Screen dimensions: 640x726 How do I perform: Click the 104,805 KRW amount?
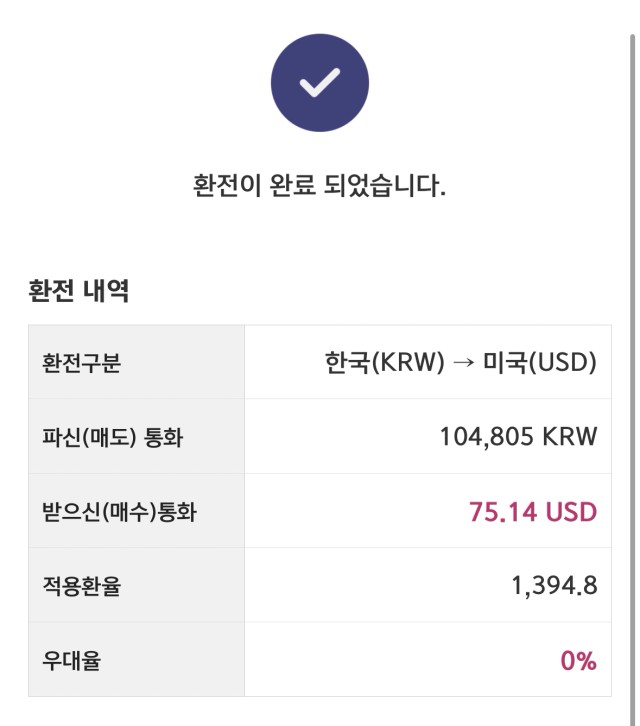(518, 437)
